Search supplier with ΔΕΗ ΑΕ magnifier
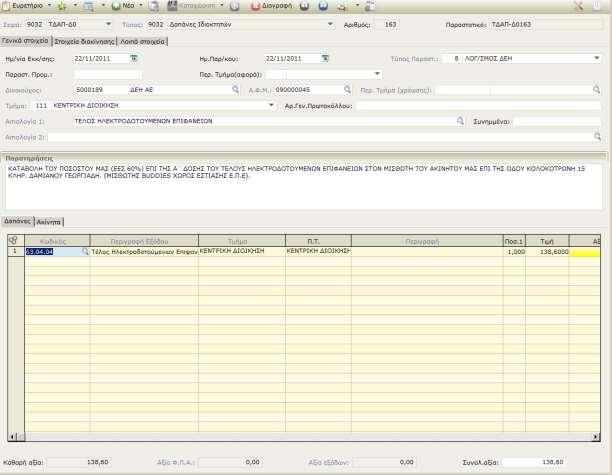612x475 pixels. pyautogui.click(x=235, y=90)
